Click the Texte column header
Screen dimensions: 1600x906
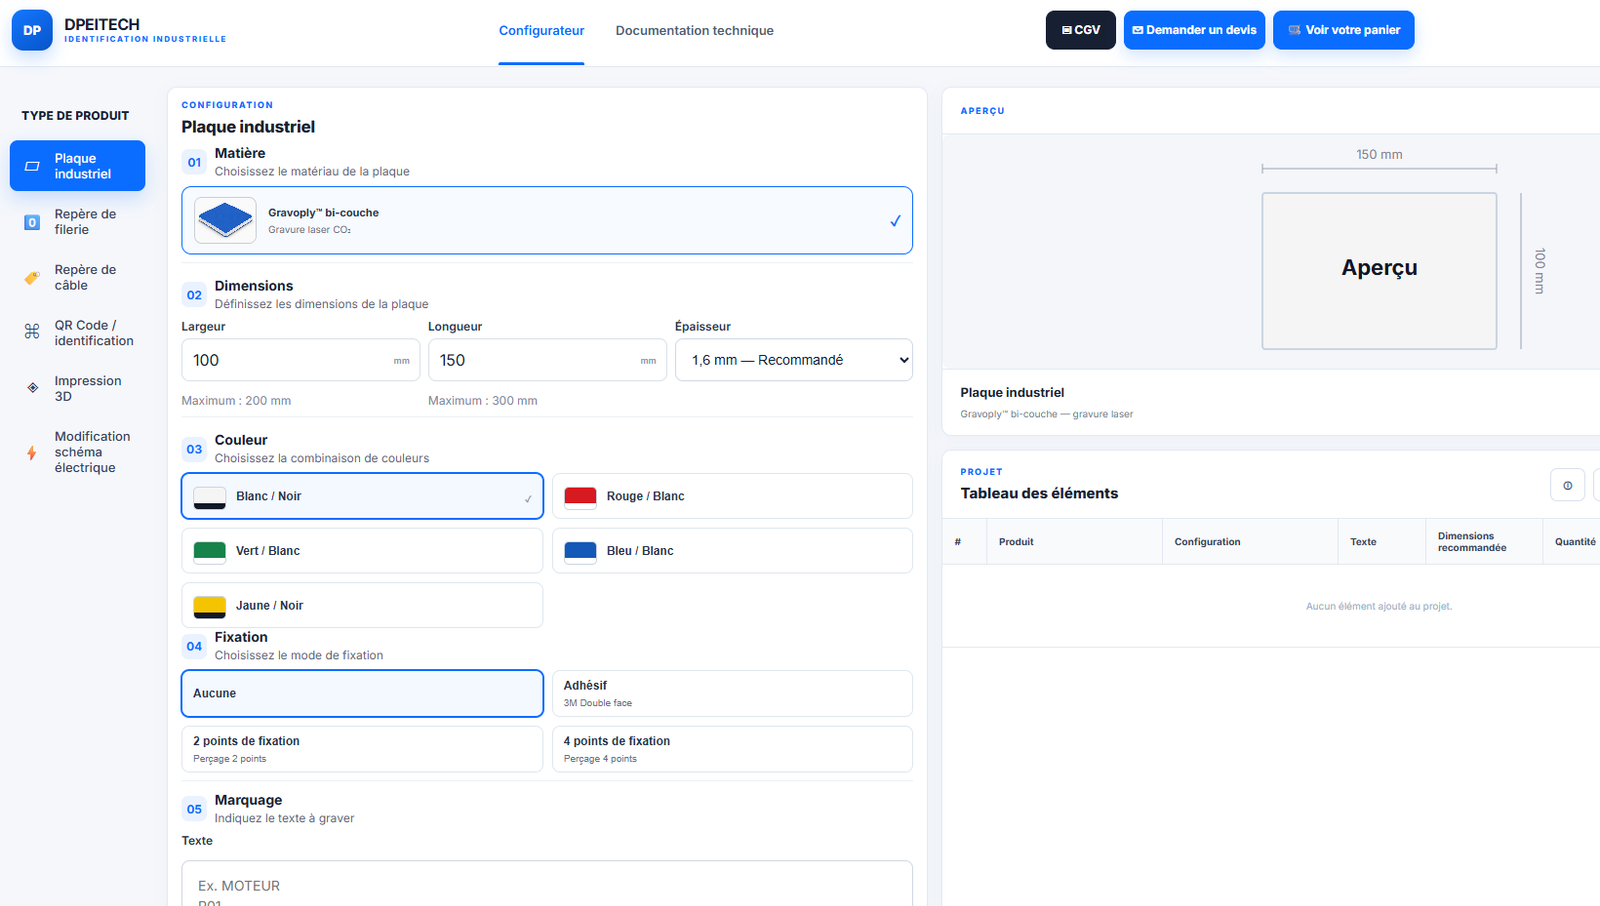tap(1363, 542)
